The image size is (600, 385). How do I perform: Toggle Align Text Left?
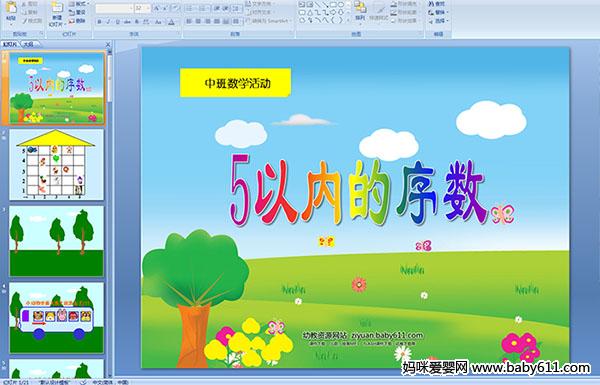click(189, 21)
